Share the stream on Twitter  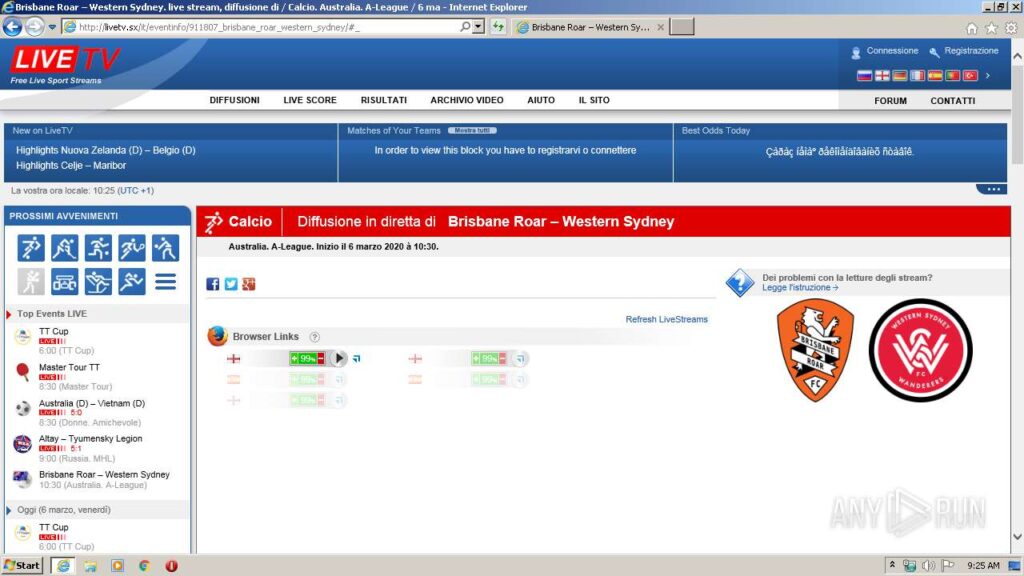(x=231, y=284)
